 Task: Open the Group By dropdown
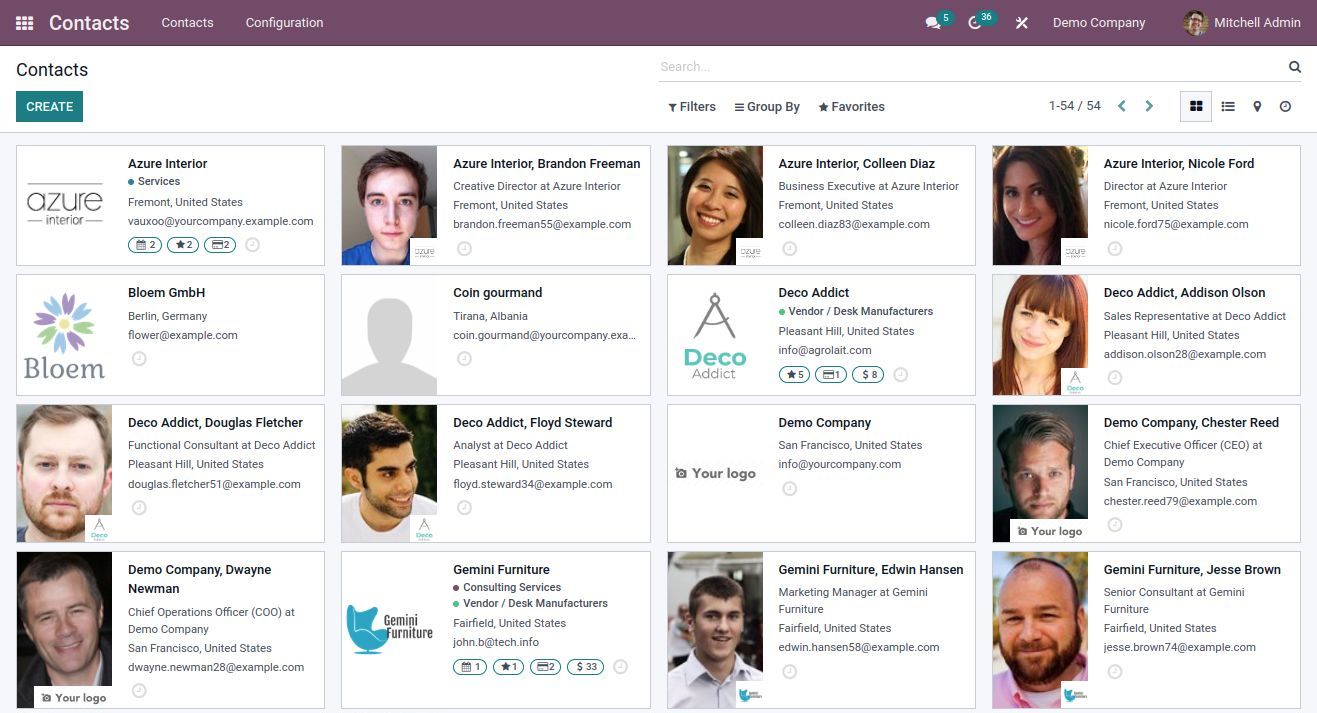(767, 107)
